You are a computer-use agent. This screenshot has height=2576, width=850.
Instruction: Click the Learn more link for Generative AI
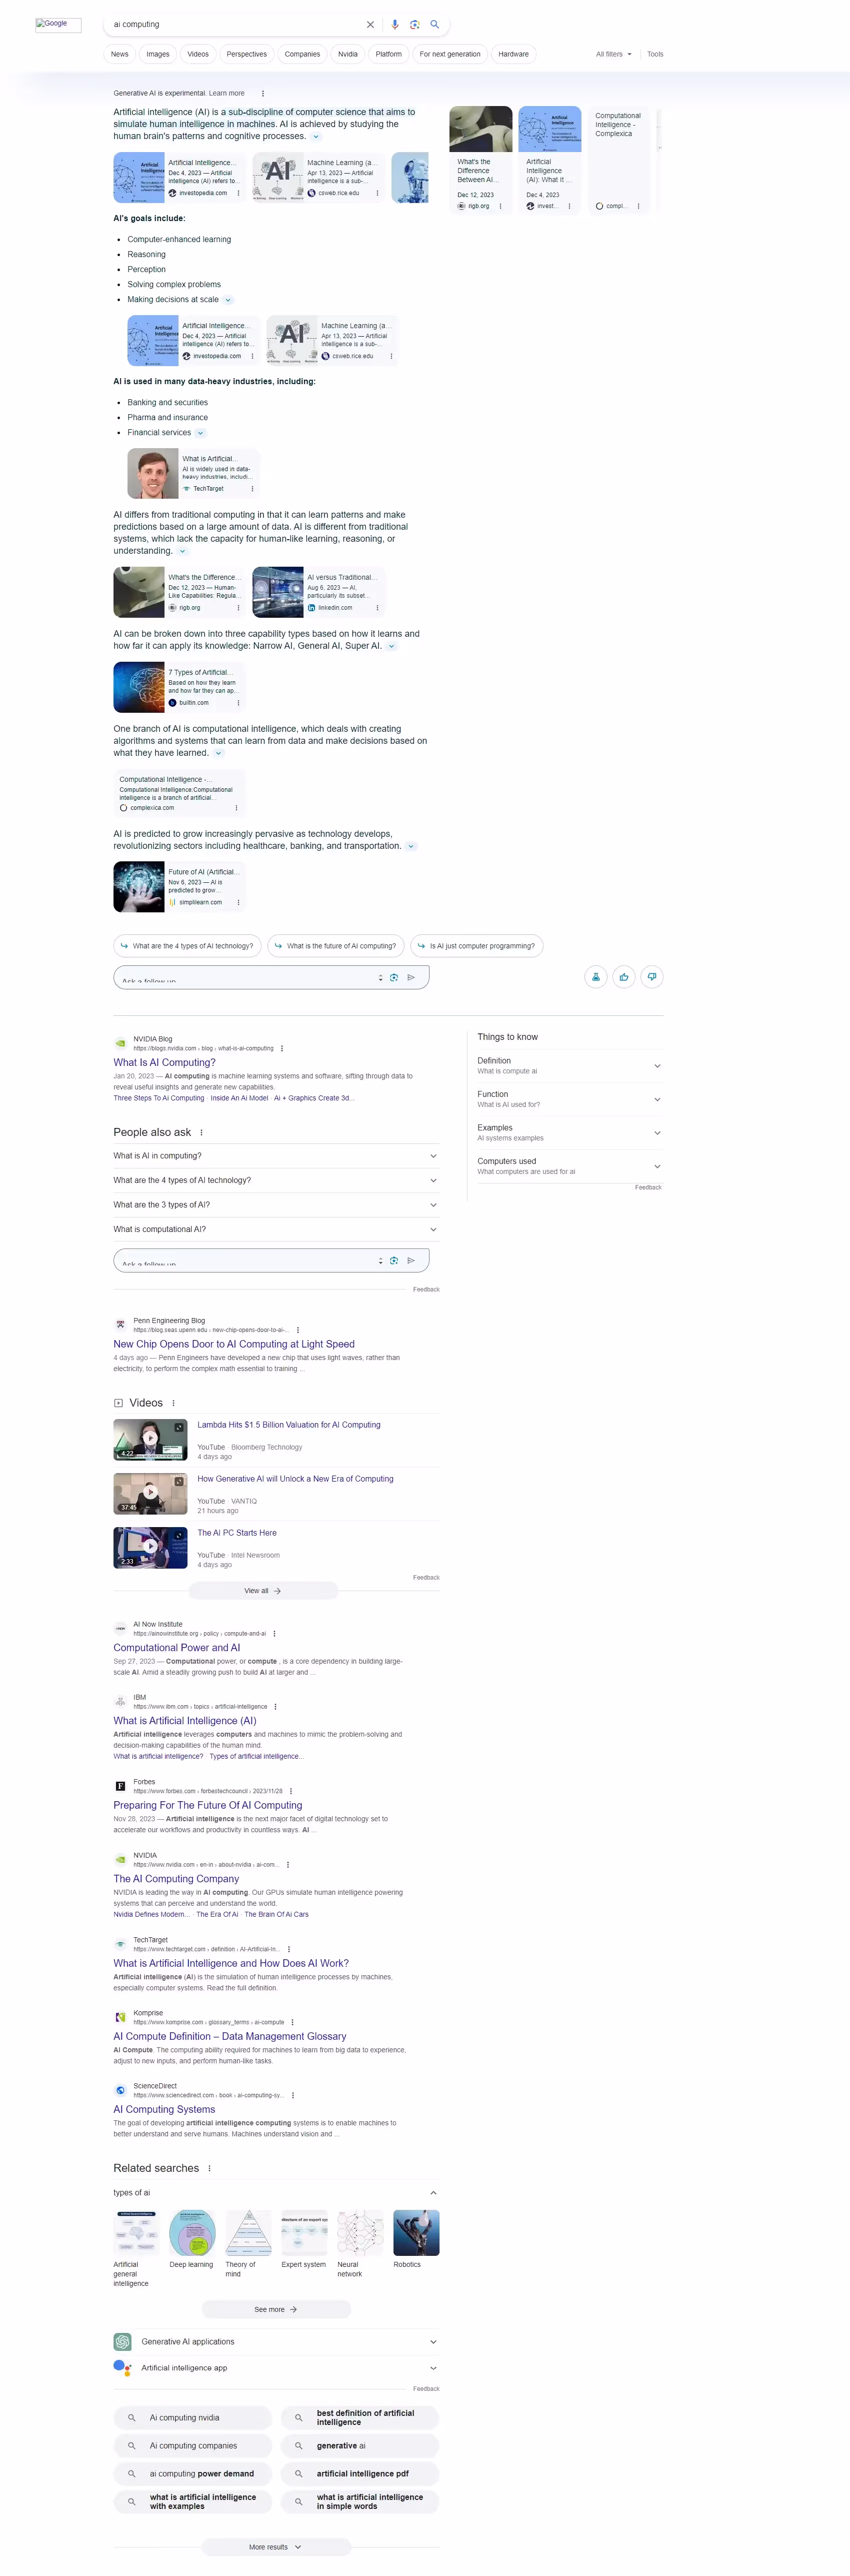tap(227, 93)
